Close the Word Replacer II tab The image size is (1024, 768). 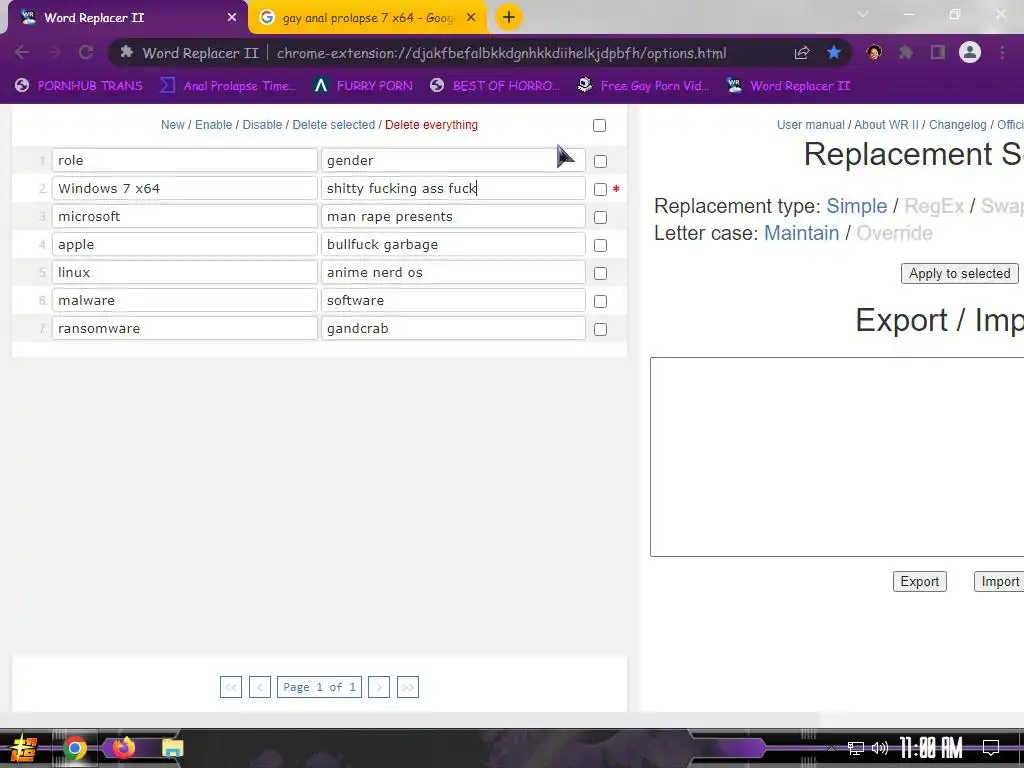coord(232,18)
